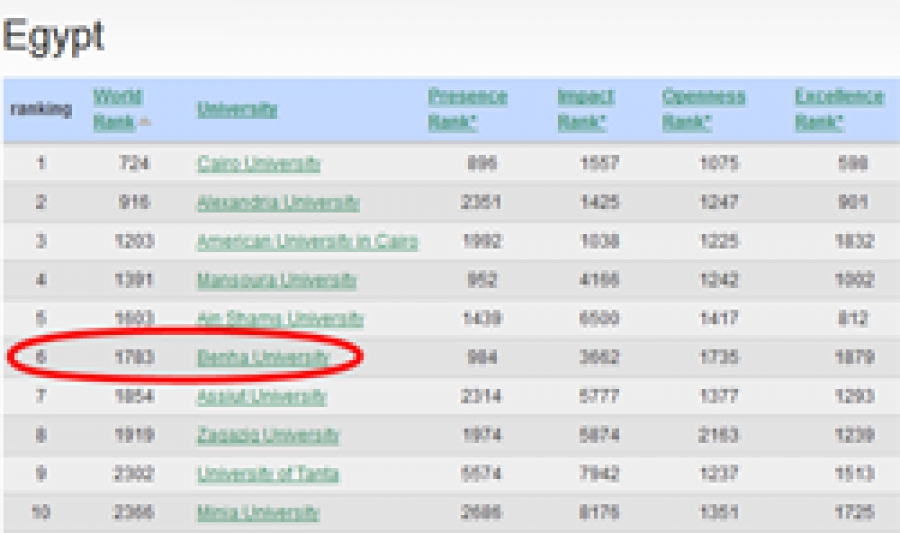This screenshot has width=900, height=533.
Task: Click world rank 916 in Alexandria row
Action: coord(134,202)
